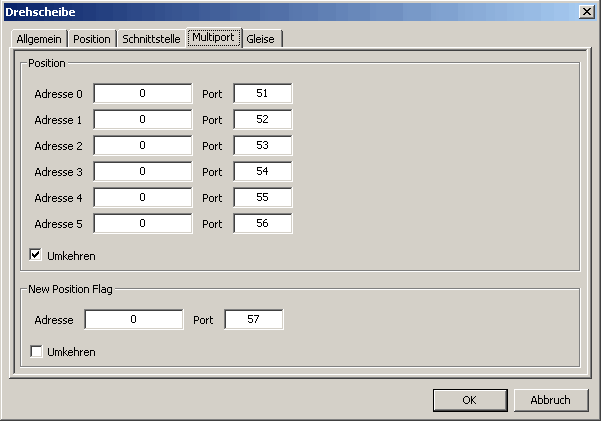Click the Port field showing 51

pyautogui.click(x=262, y=93)
